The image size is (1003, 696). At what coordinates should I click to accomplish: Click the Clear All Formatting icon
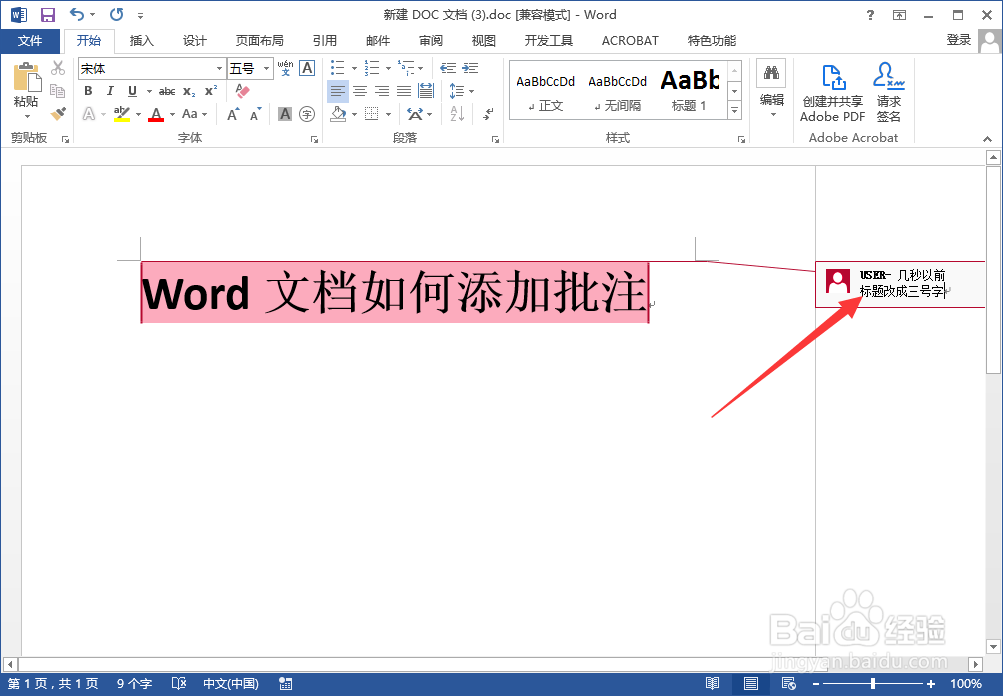point(241,91)
